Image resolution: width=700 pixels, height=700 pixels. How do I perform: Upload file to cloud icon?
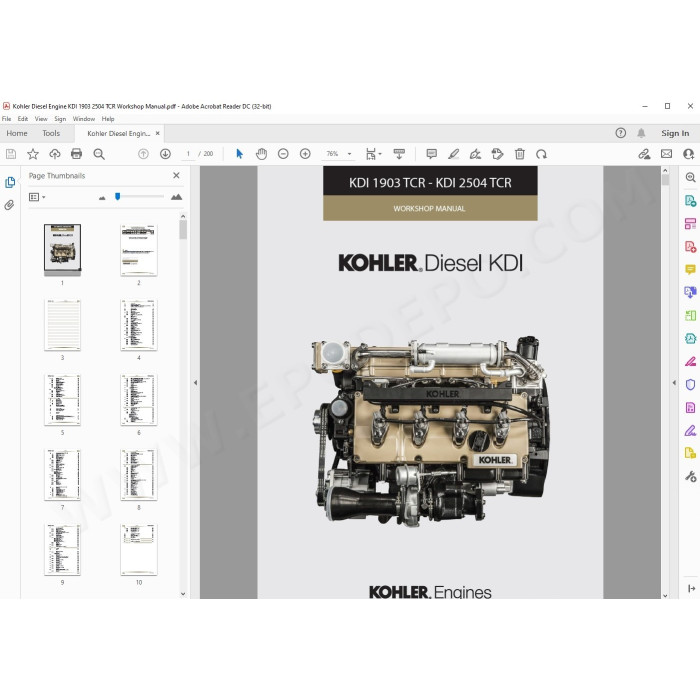pyautogui.click(x=55, y=154)
